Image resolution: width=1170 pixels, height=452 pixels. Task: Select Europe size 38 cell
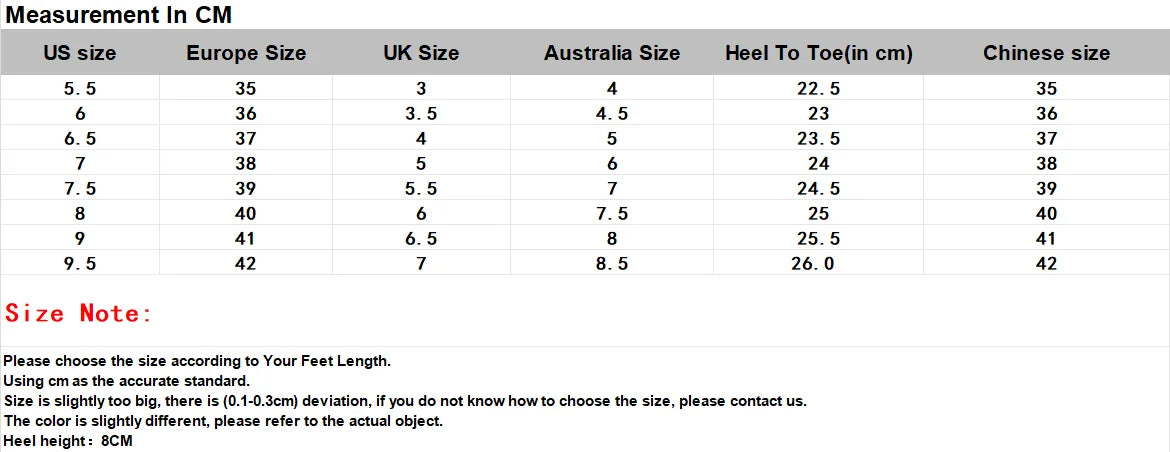[x=245, y=163]
